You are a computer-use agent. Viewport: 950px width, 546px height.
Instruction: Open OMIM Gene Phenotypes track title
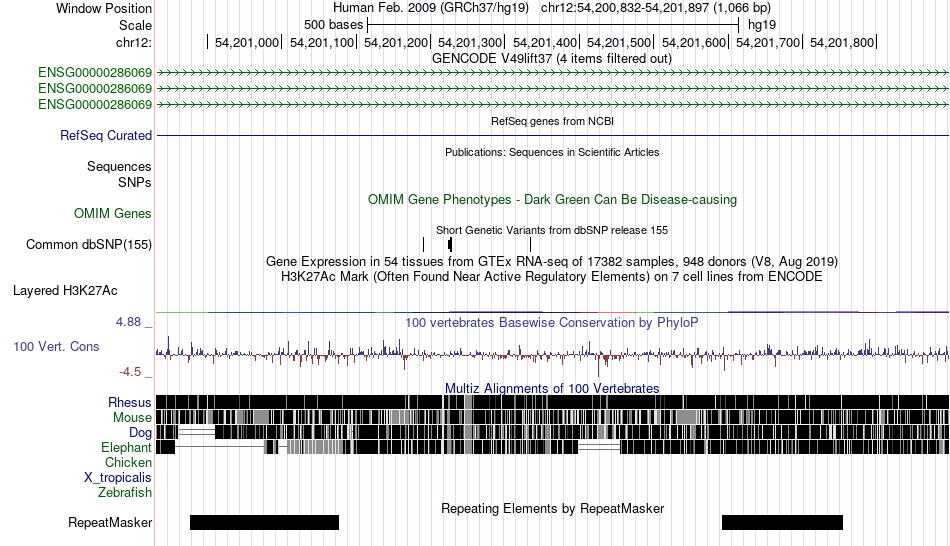click(552, 199)
